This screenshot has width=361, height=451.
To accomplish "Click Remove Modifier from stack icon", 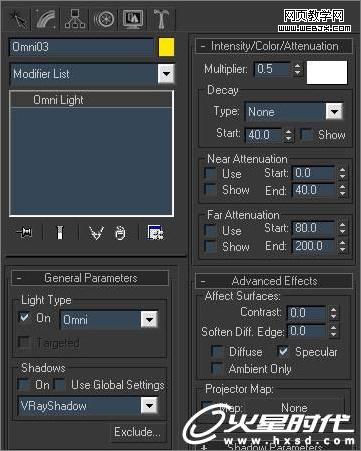I will click(120, 233).
